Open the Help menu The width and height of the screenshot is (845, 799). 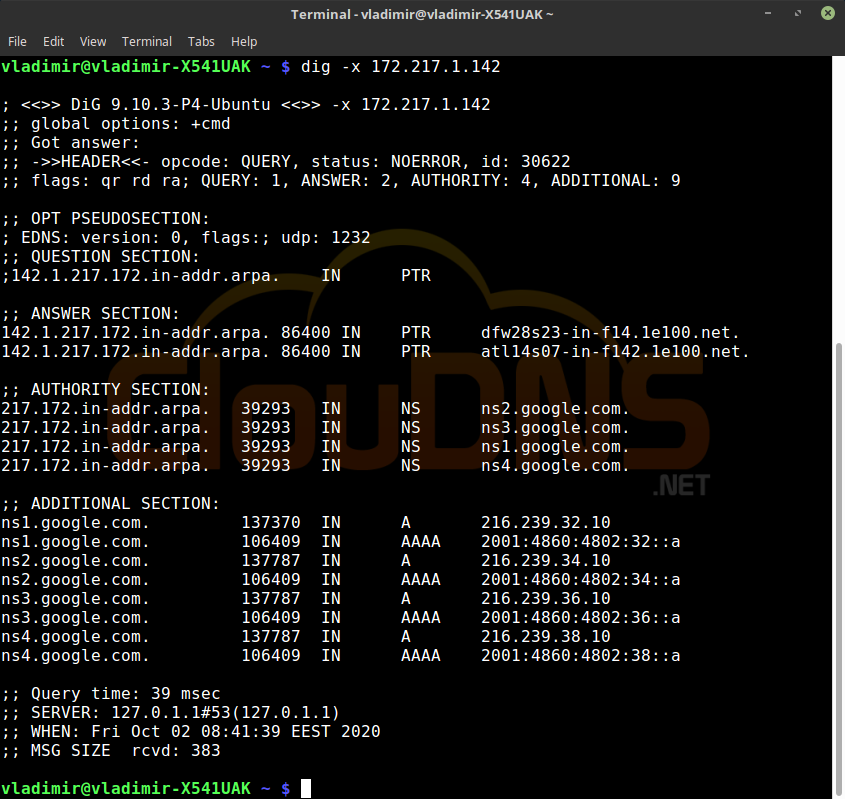[x=244, y=41]
